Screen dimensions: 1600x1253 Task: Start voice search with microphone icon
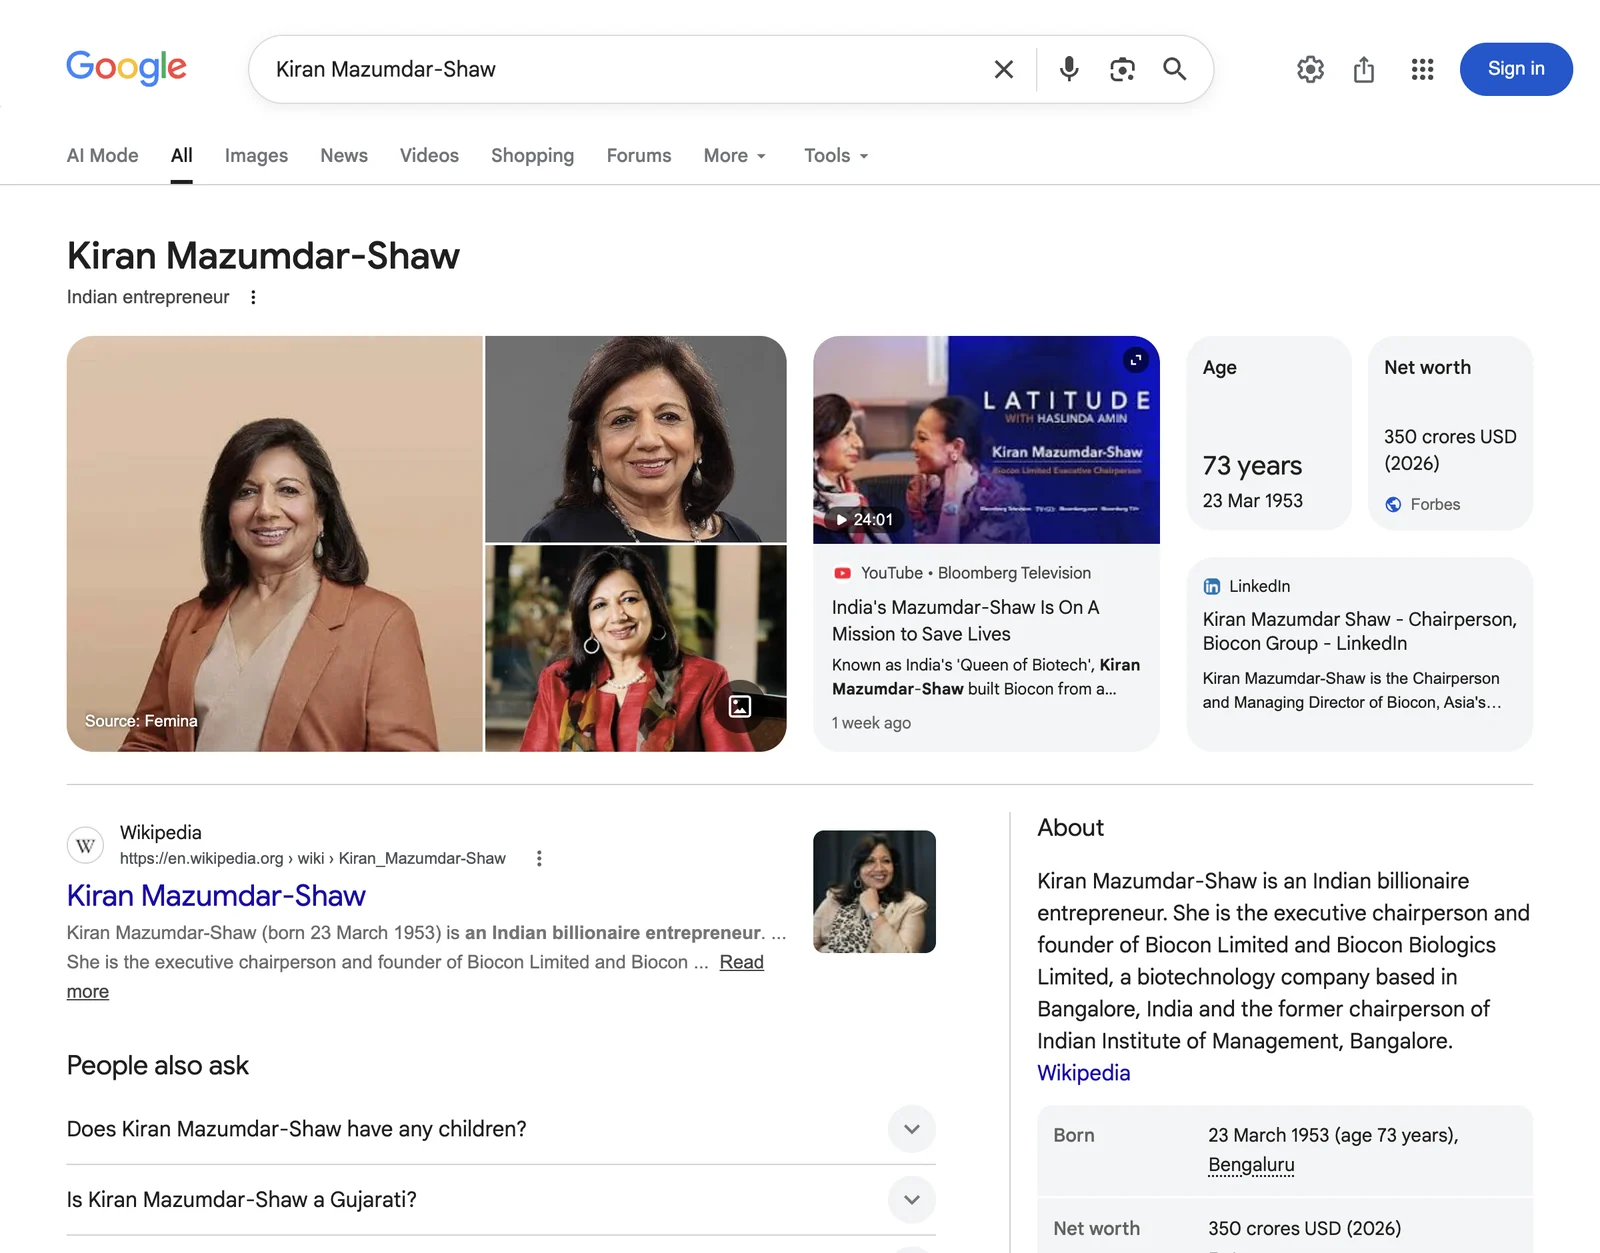(1069, 69)
